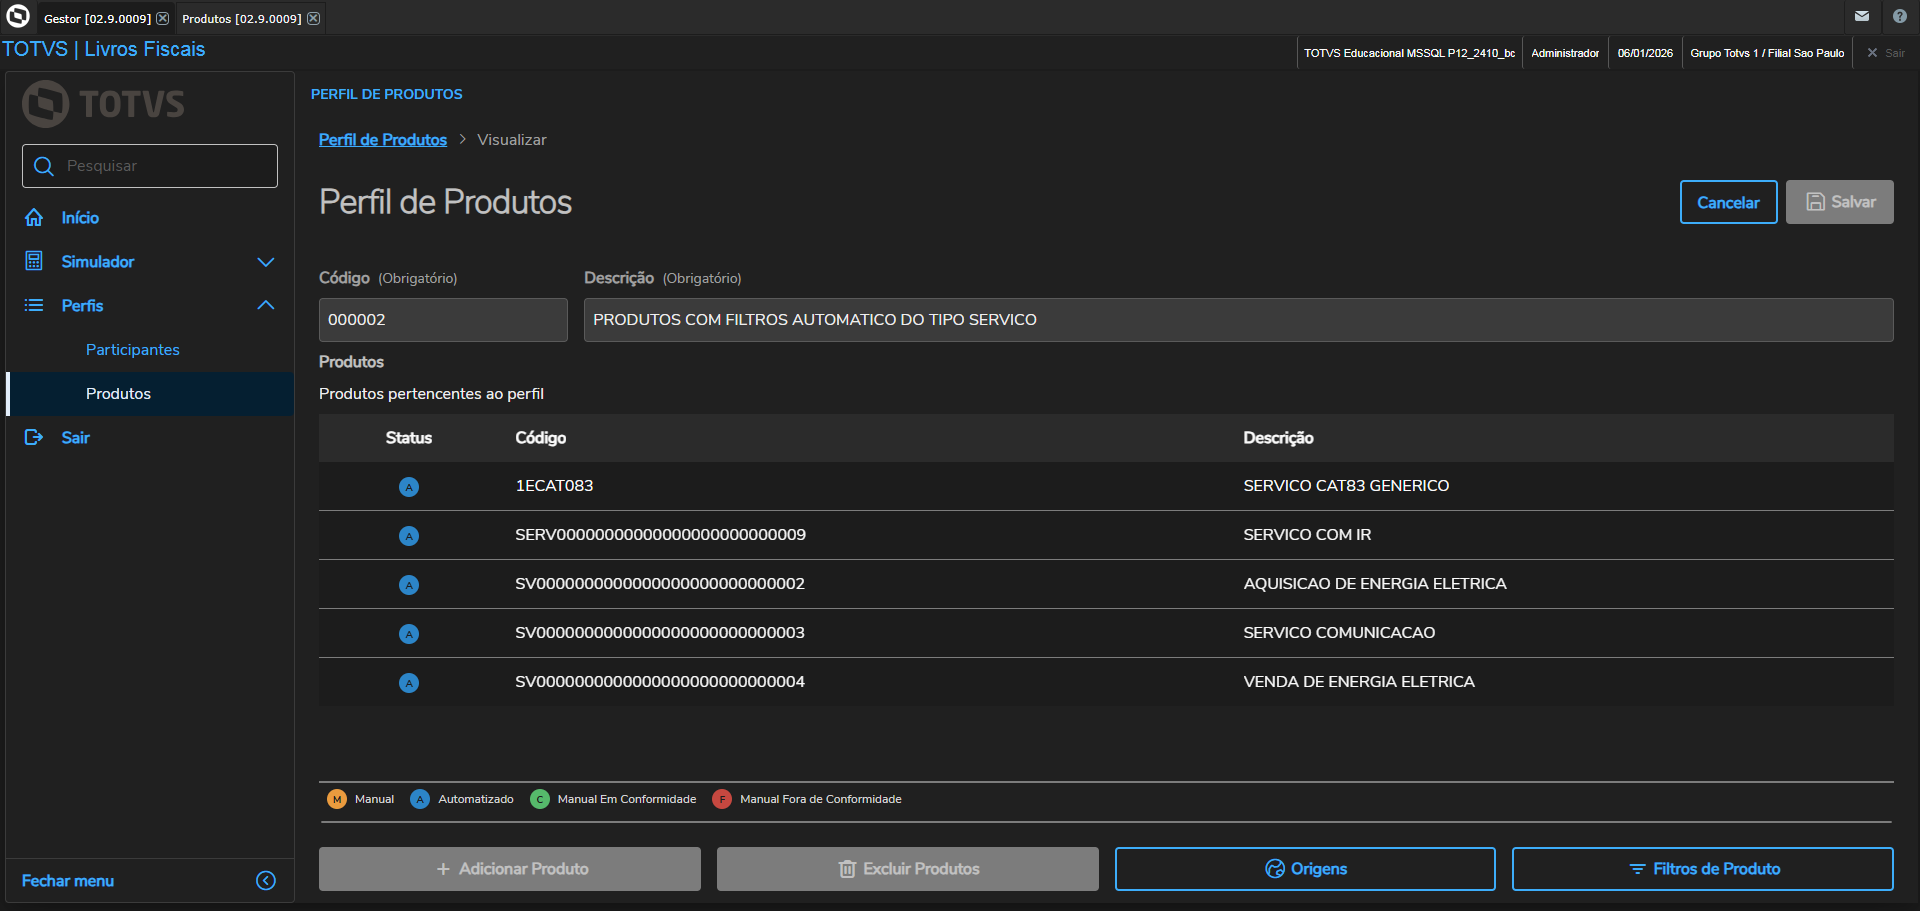Open the Filtros de Produto button
Image resolution: width=1920 pixels, height=911 pixels.
pos(1703,869)
